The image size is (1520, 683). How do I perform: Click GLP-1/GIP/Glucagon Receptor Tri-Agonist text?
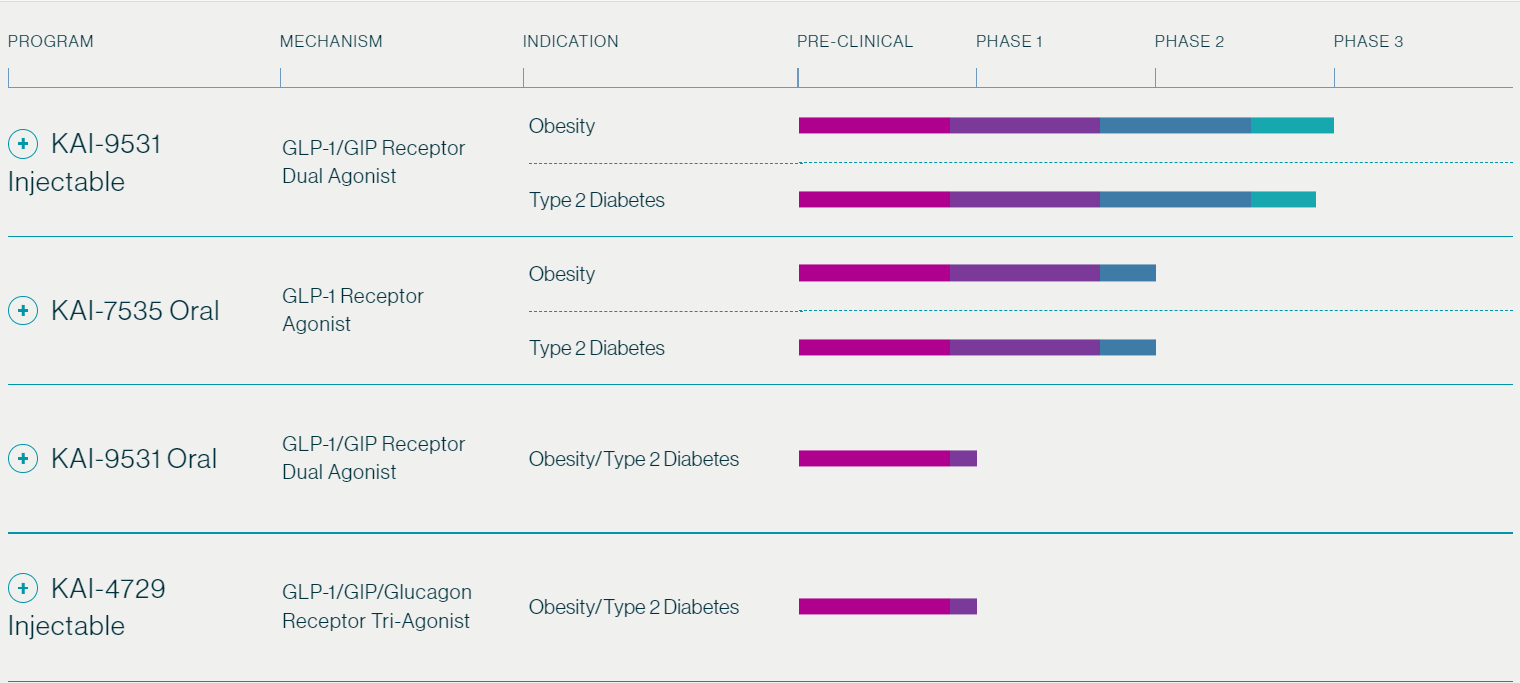(x=376, y=607)
